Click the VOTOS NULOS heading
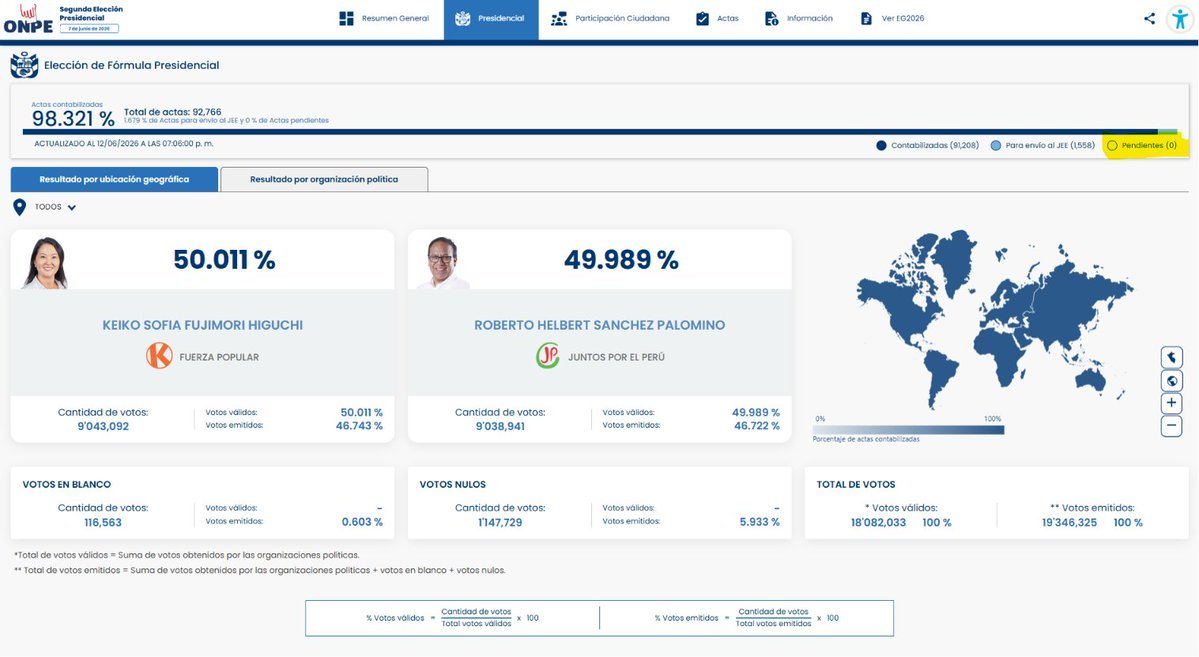Viewport: 1199px width, 657px height. coord(453,484)
